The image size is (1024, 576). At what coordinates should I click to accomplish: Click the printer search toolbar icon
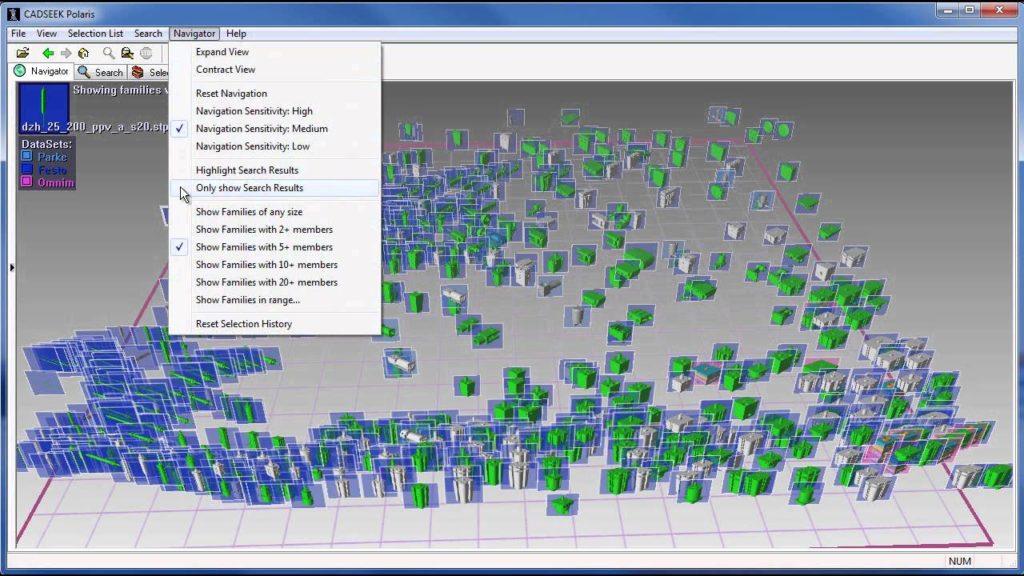(x=127, y=53)
